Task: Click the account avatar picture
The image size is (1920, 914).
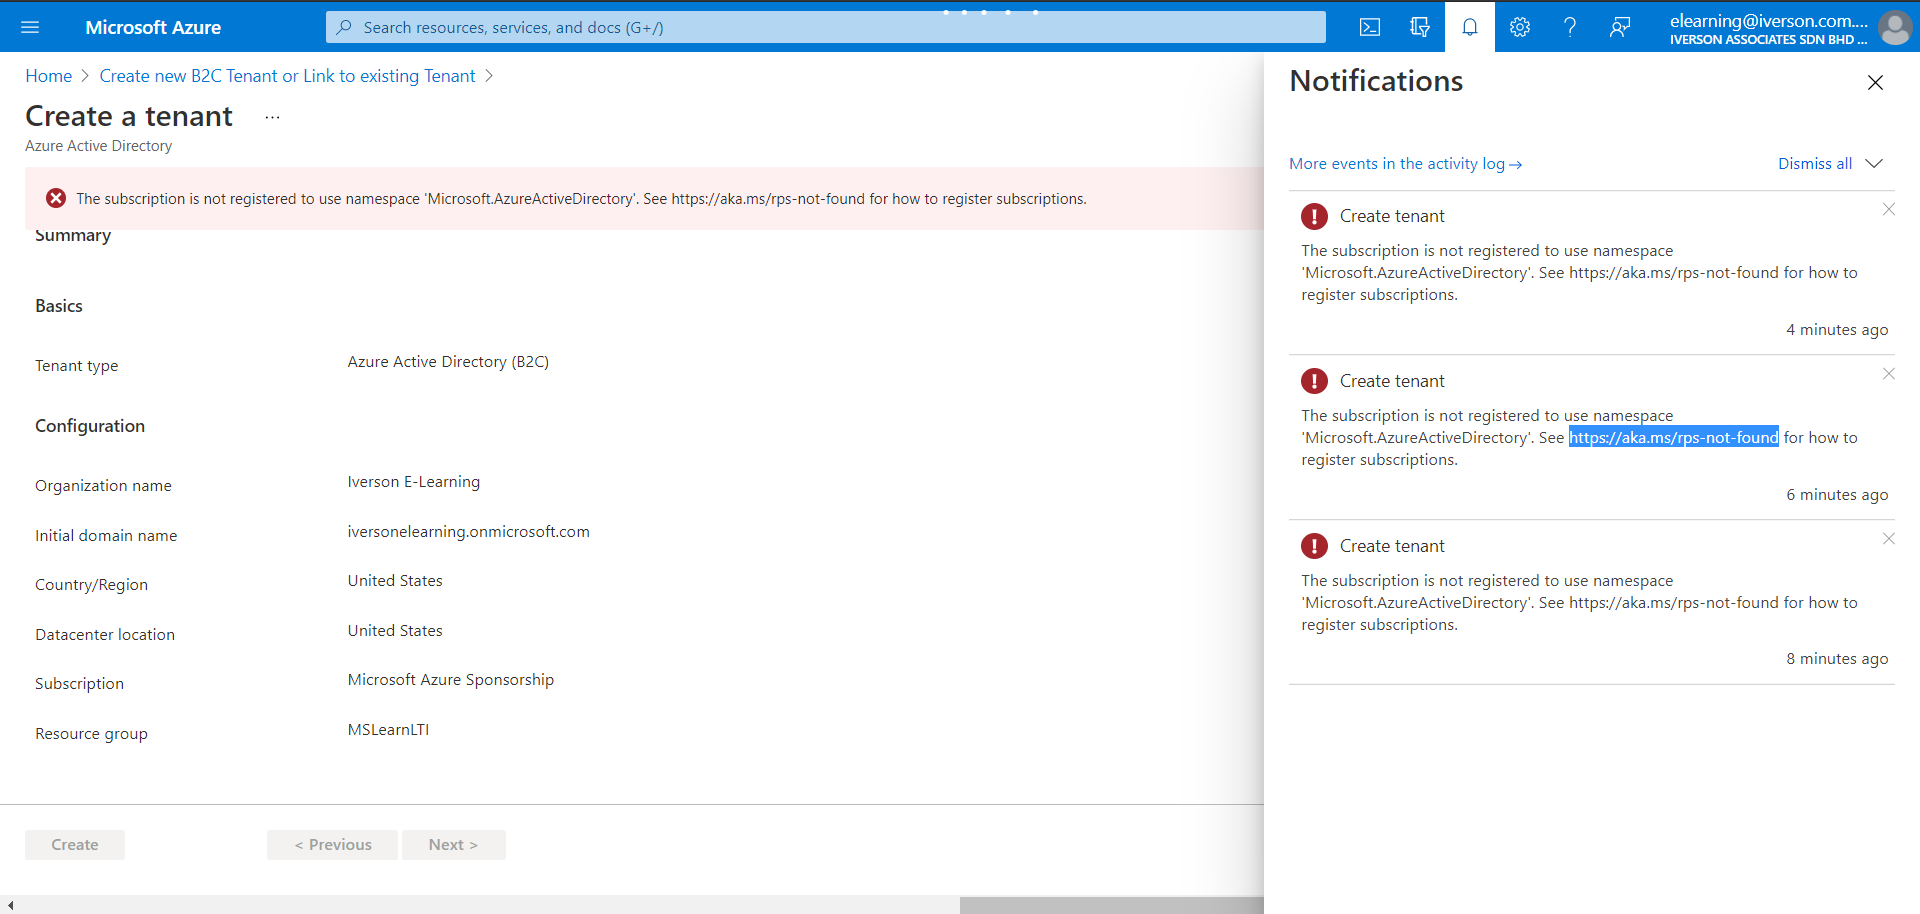Action: coord(1895,27)
